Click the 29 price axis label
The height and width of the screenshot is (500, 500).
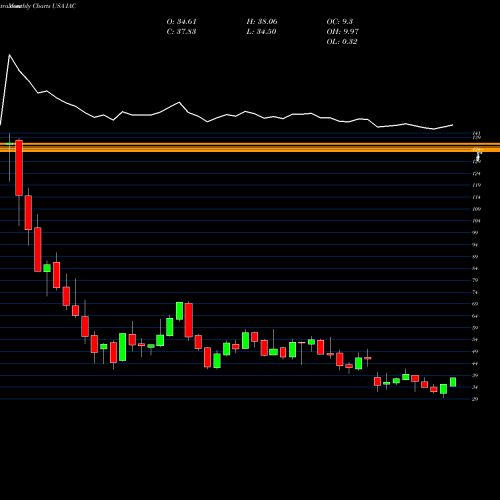click(x=475, y=399)
